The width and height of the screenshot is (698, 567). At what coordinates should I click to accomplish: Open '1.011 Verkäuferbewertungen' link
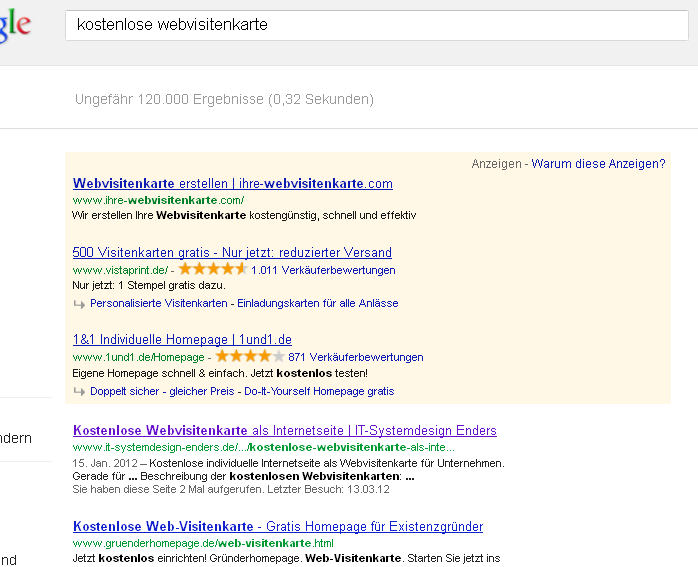[x=323, y=270]
